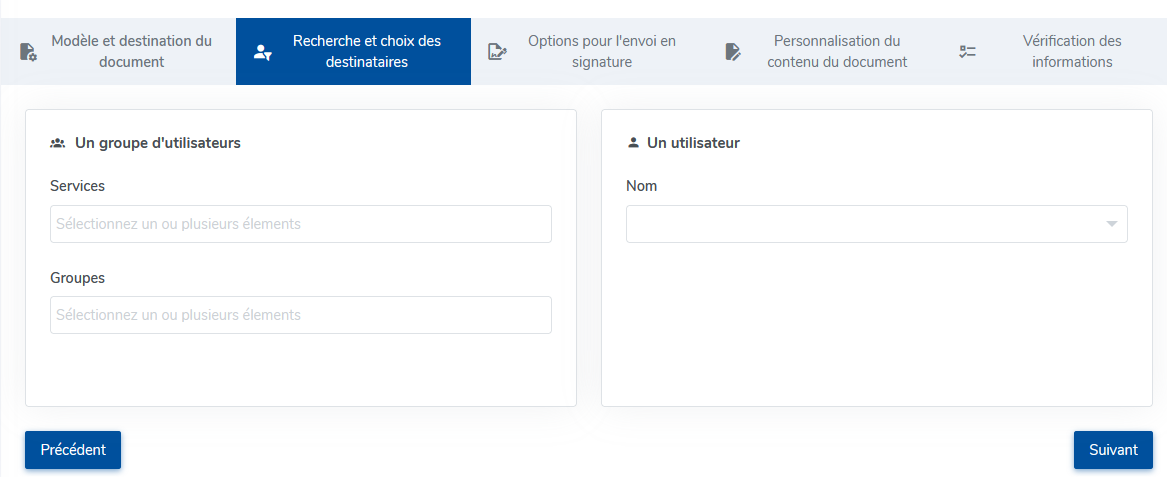Click inside the Nom user field
The image size is (1167, 477).
coord(877,224)
